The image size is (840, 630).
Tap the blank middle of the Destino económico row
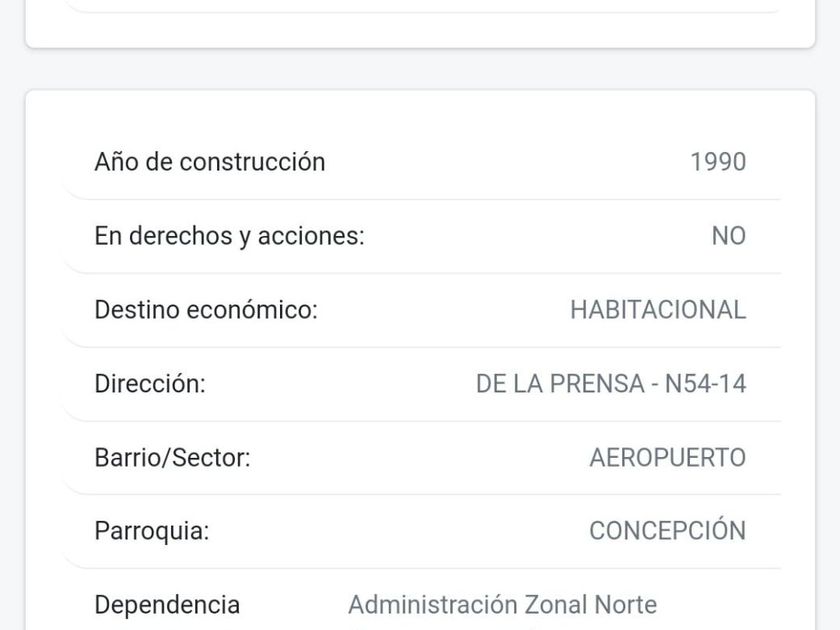[x=440, y=310]
